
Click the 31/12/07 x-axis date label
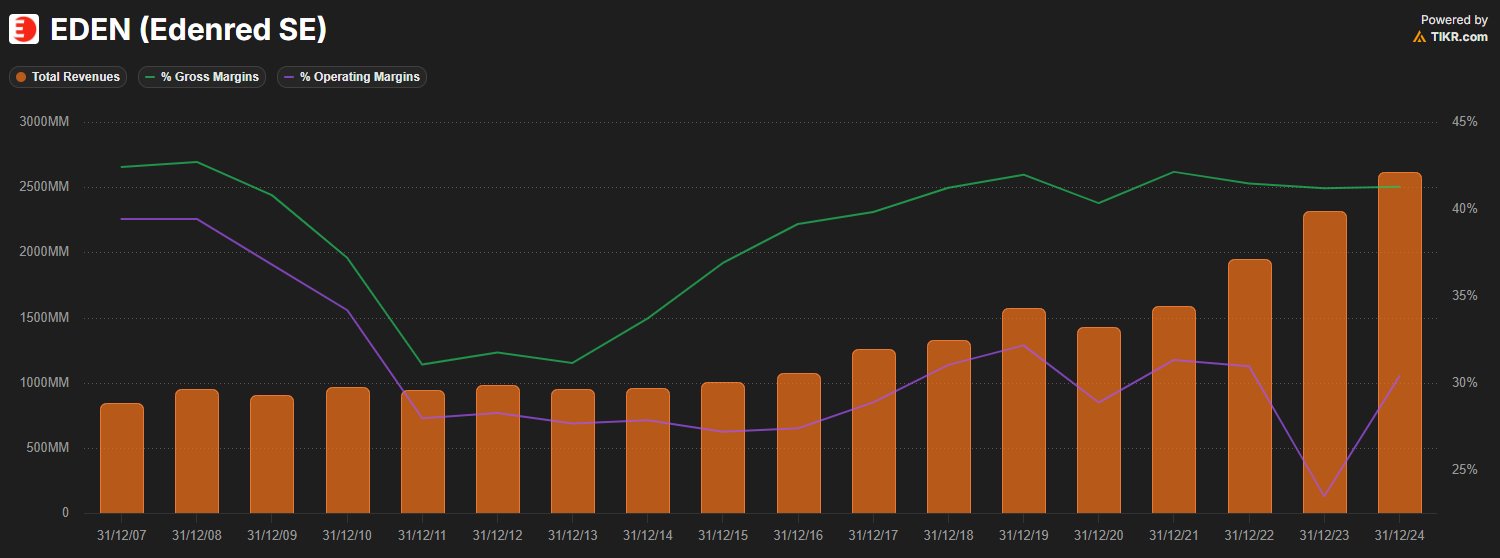click(122, 536)
